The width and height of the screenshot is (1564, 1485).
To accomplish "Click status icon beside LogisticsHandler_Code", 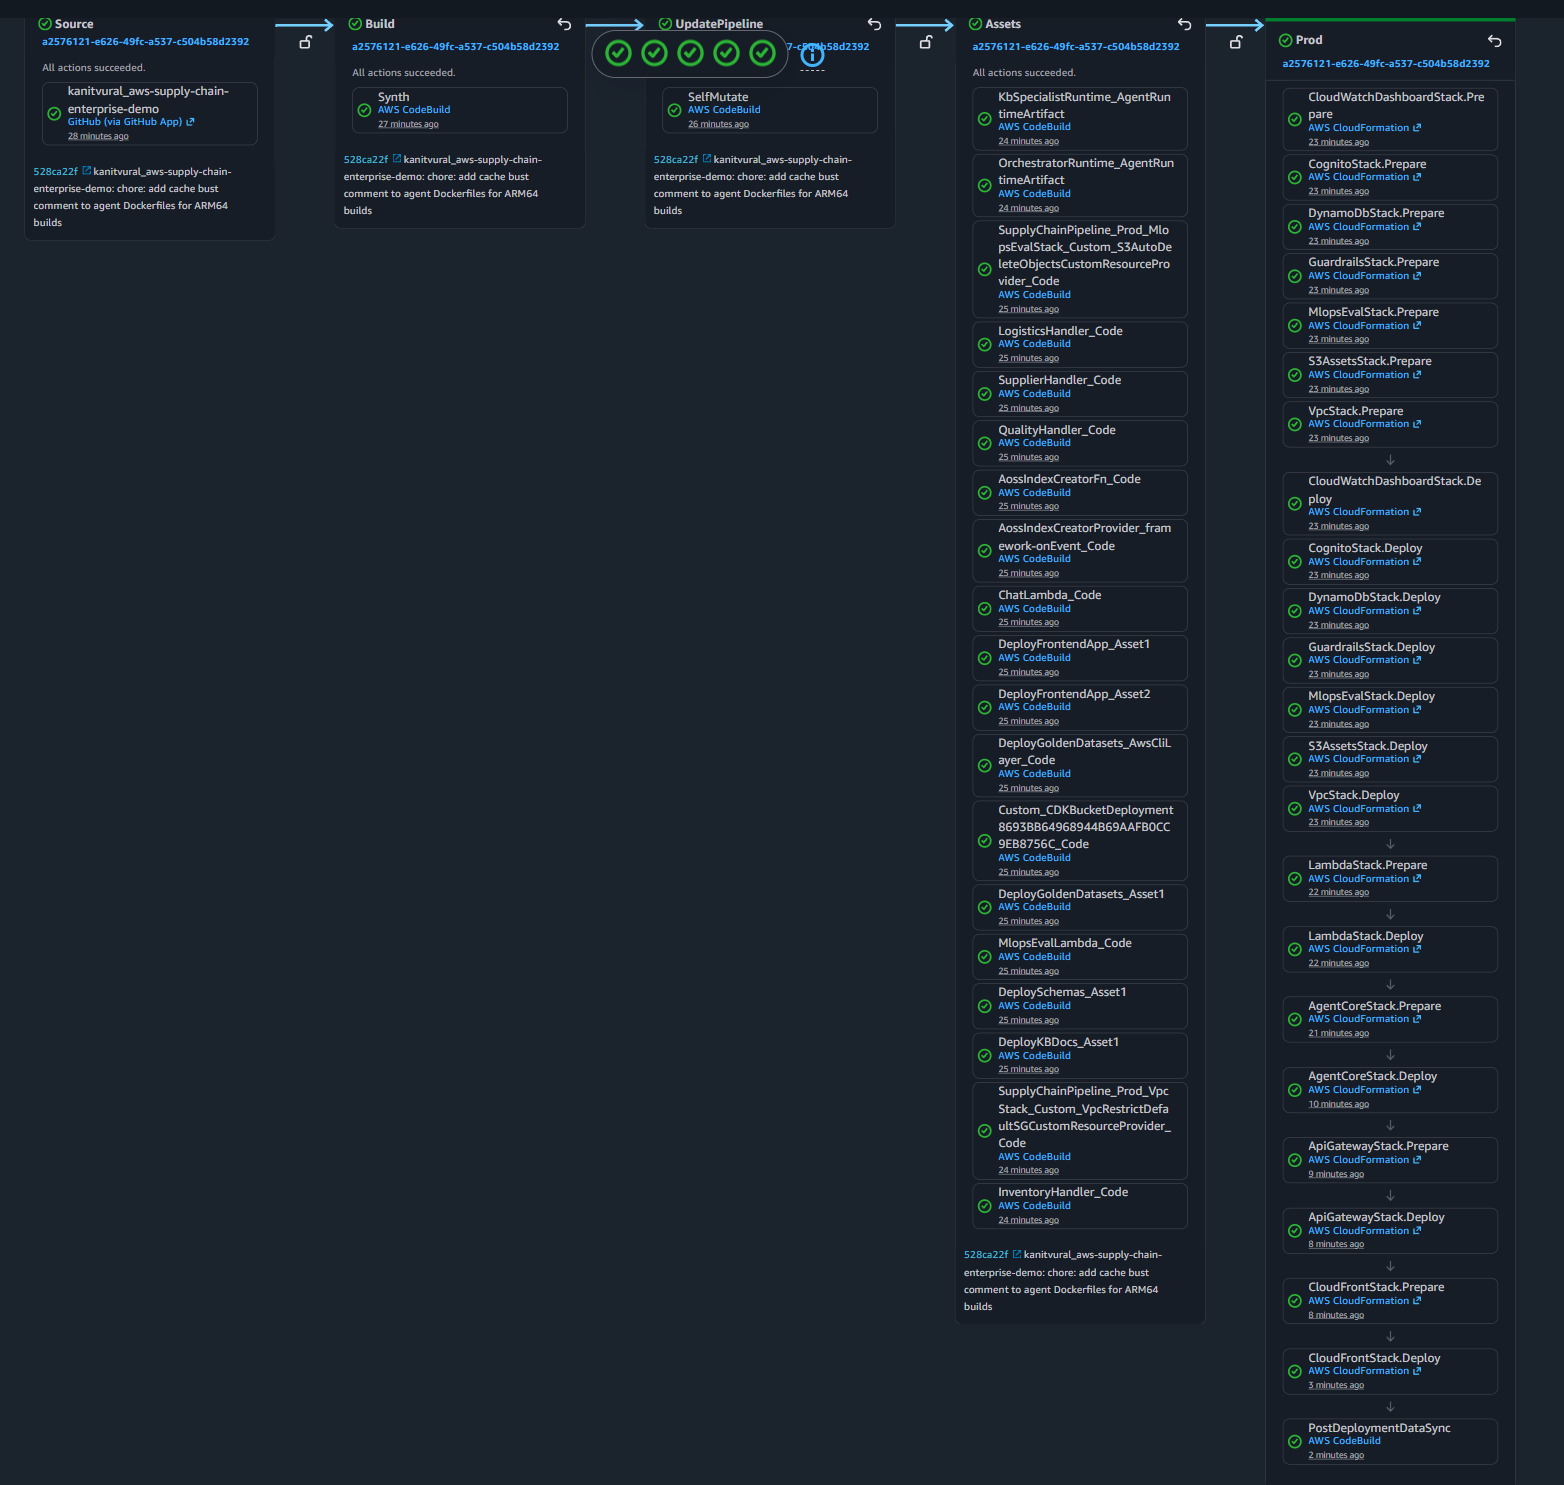I will pos(985,344).
